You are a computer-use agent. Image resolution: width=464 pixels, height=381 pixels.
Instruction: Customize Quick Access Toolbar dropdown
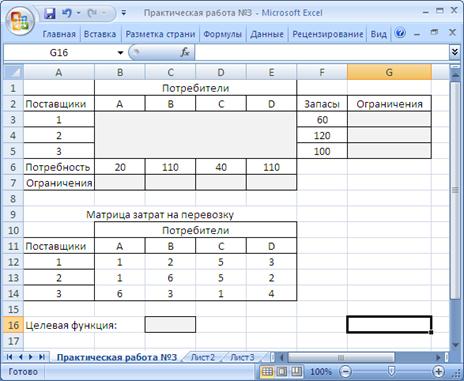pyautogui.click(x=124, y=13)
